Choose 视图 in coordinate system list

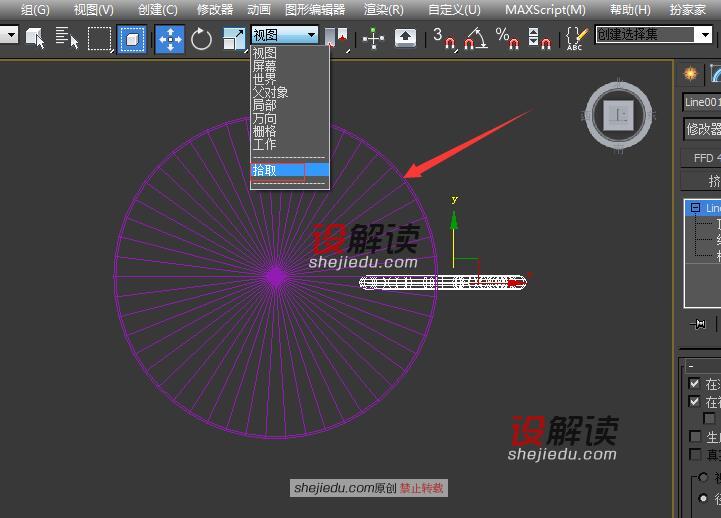[290, 53]
